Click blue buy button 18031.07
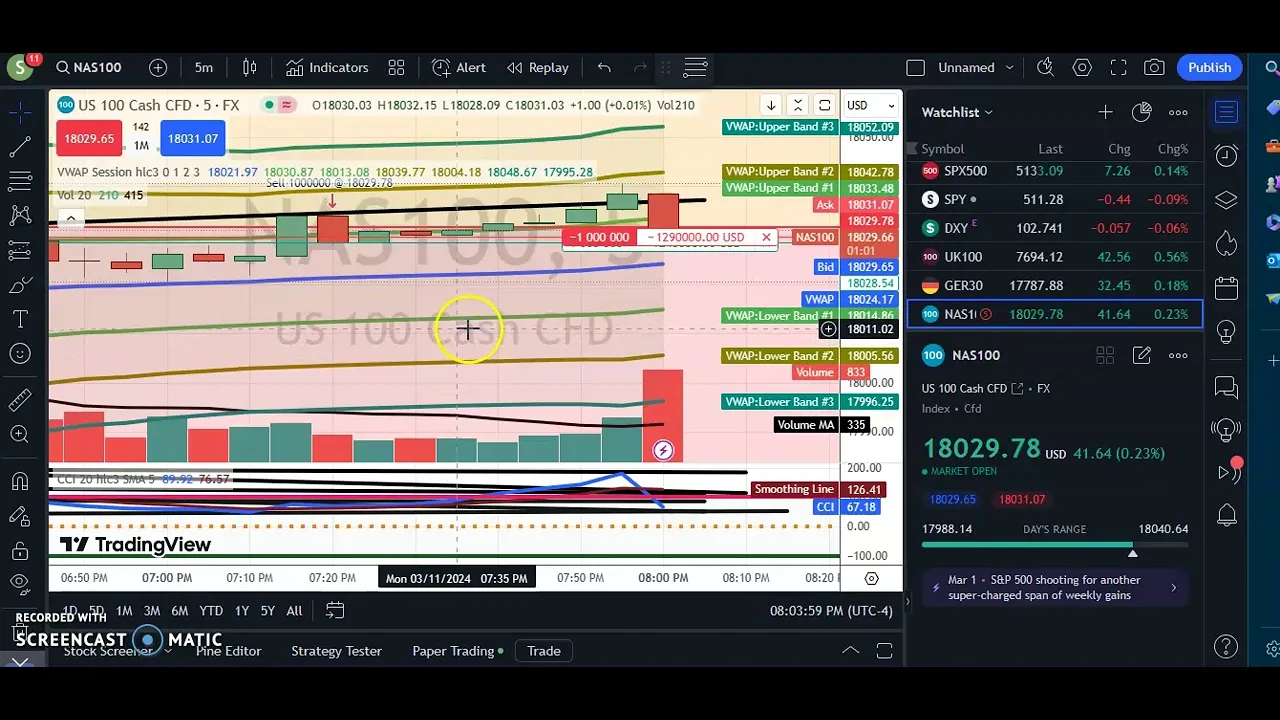This screenshot has height=720, width=1280. tap(192, 138)
